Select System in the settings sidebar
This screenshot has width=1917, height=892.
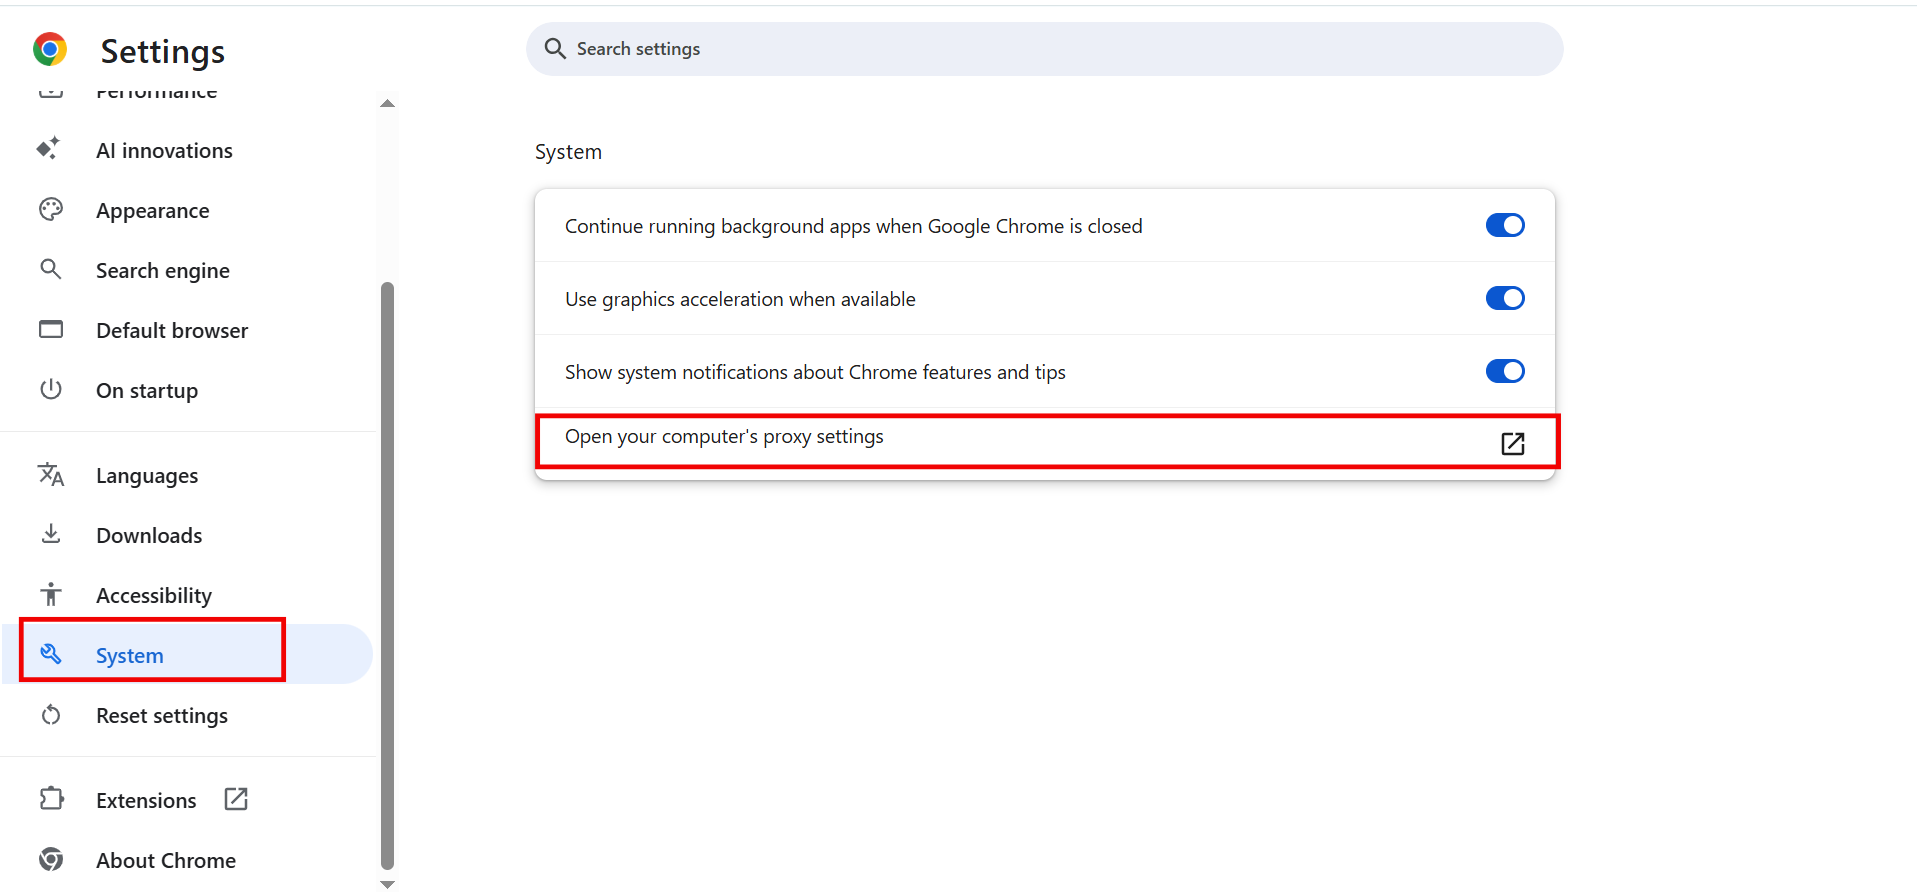pyautogui.click(x=130, y=656)
